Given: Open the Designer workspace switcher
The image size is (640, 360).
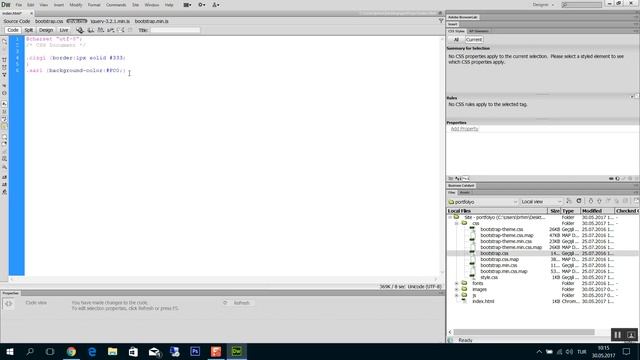Looking at the screenshot, I should [x=543, y=5].
